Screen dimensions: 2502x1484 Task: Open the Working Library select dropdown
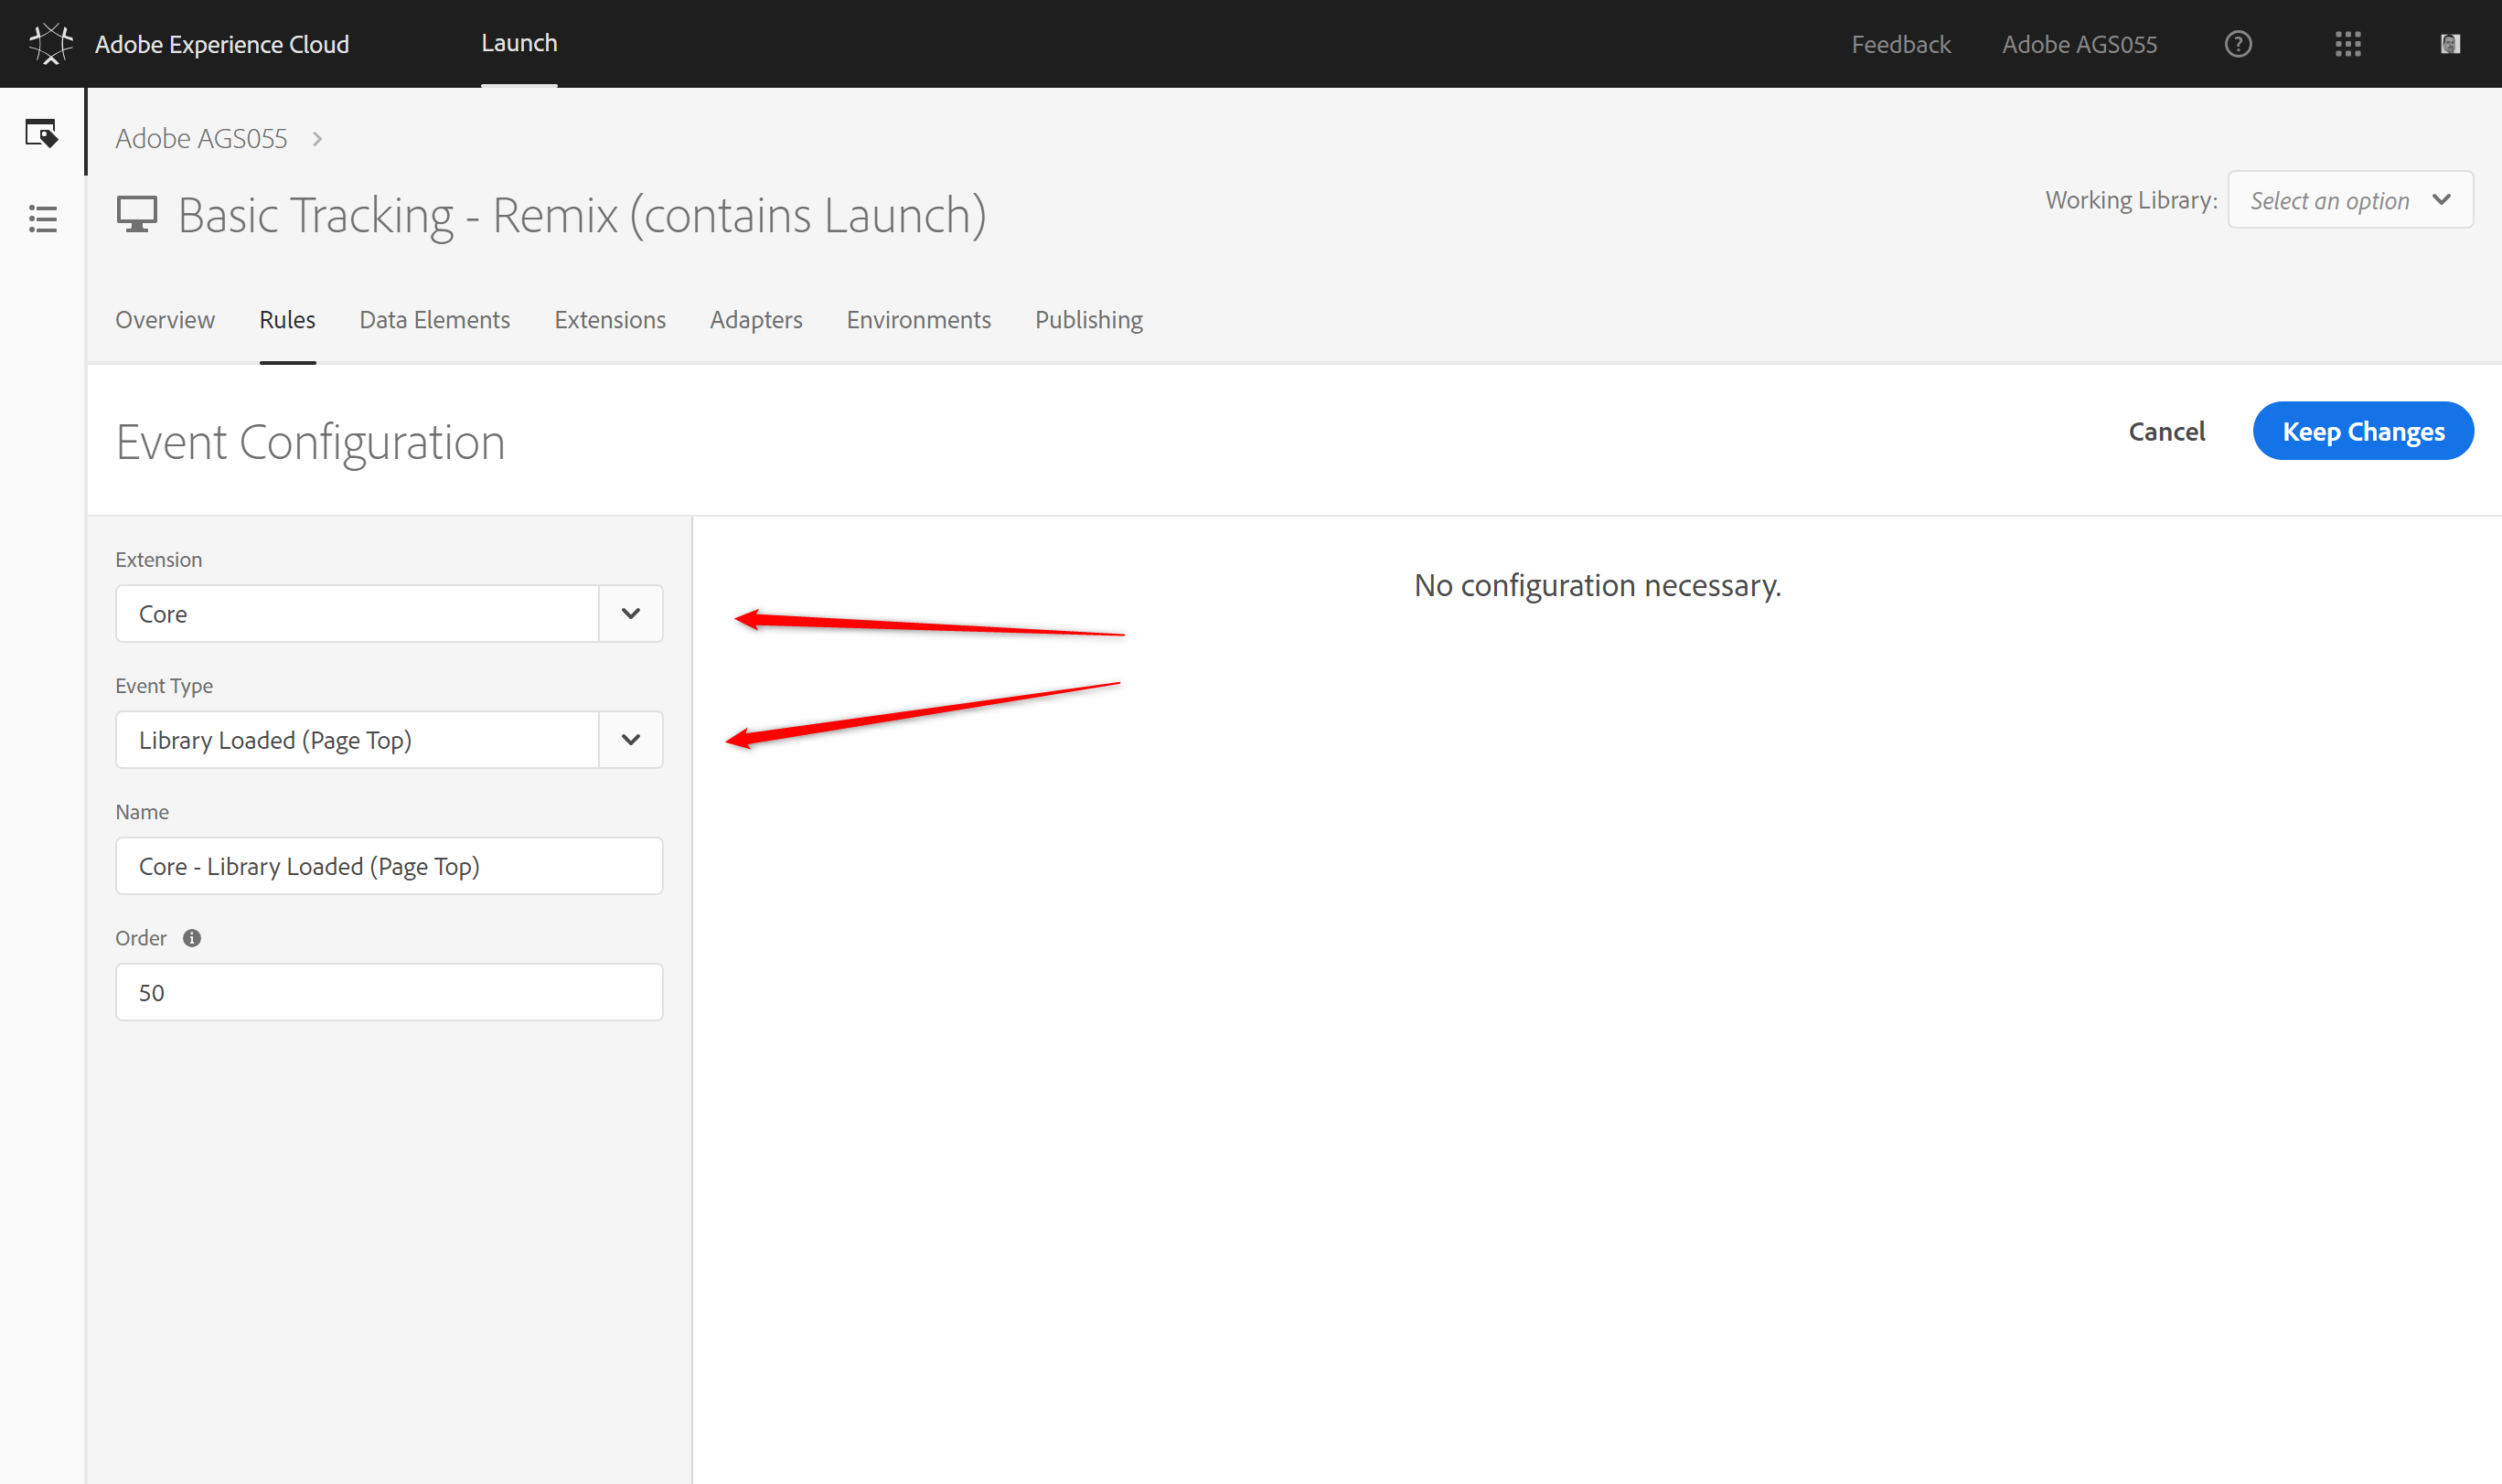point(2349,200)
